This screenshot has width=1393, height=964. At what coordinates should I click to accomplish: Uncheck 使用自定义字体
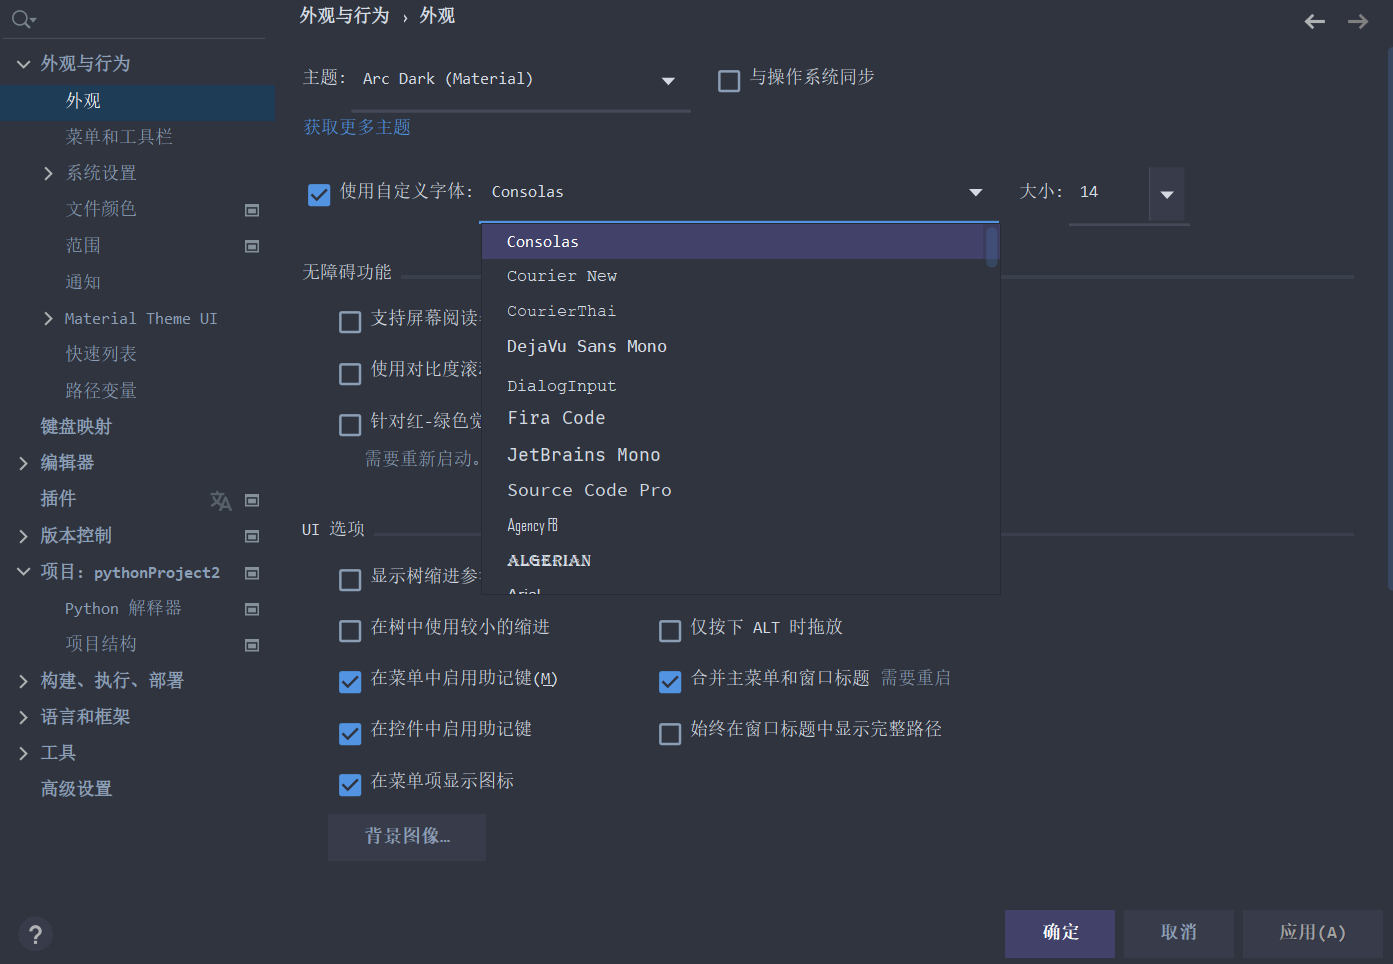coord(318,194)
